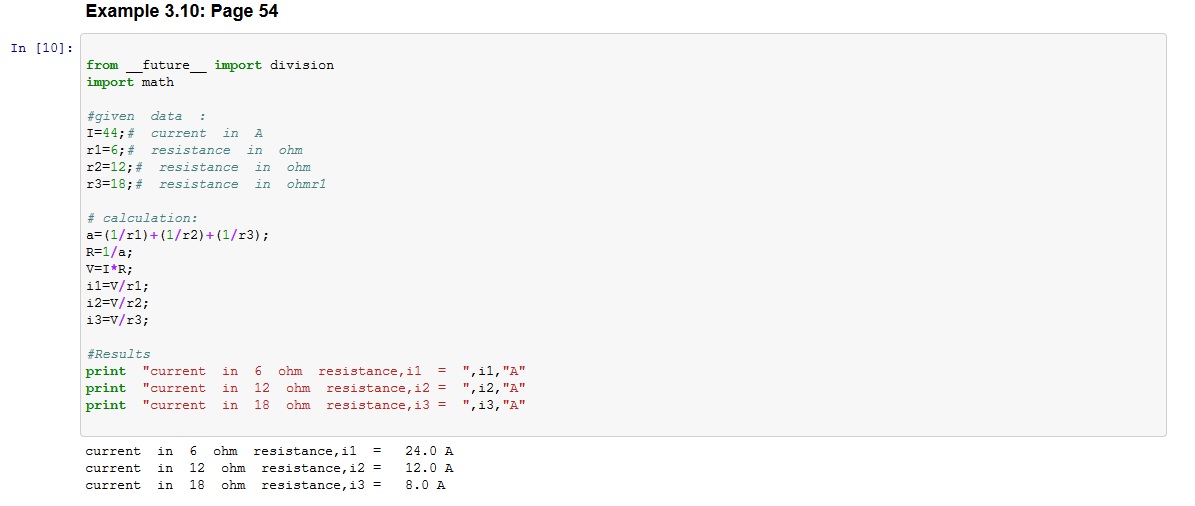Click the r2=12 resistance line
The image size is (1195, 506).
point(198,167)
